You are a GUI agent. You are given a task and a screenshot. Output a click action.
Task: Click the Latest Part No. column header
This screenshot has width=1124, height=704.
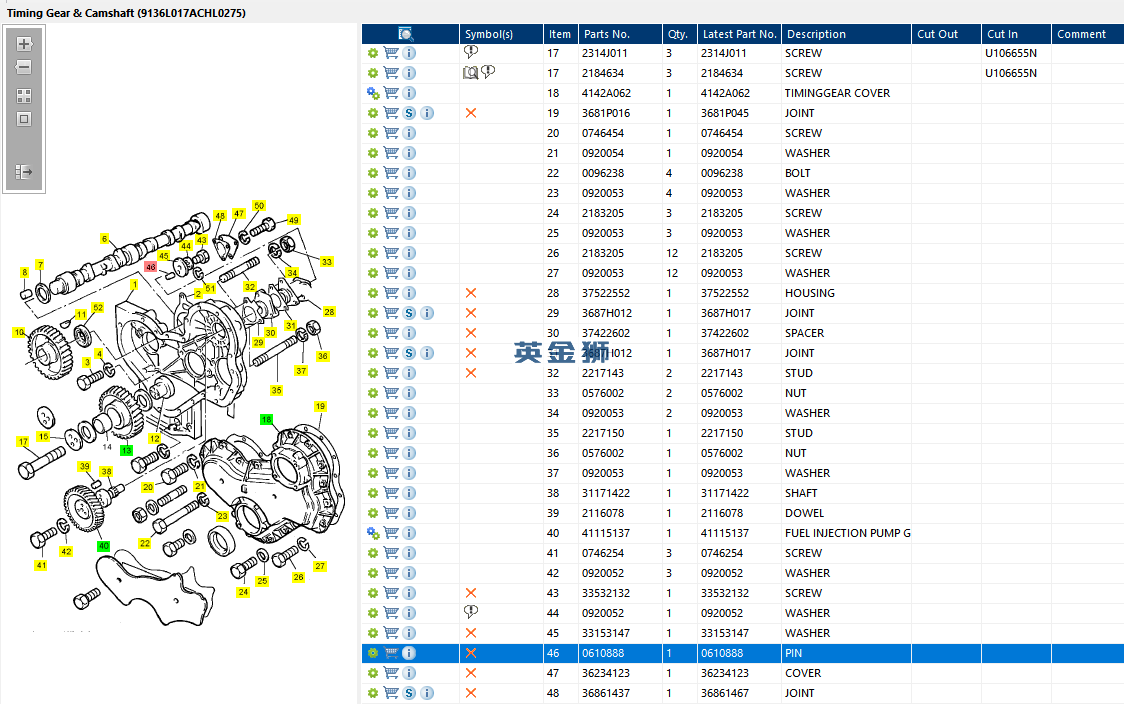click(739, 34)
